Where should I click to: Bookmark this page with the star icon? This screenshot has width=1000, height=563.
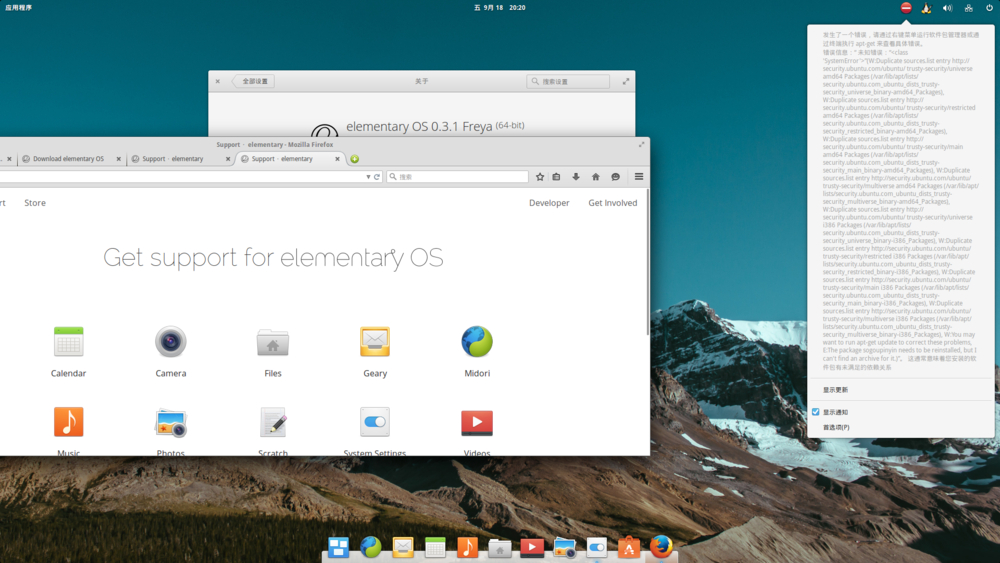[540, 177]
